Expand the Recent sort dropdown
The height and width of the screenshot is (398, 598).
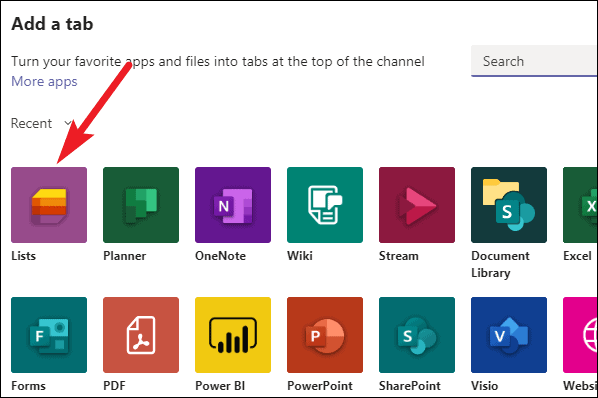point(41,123)
